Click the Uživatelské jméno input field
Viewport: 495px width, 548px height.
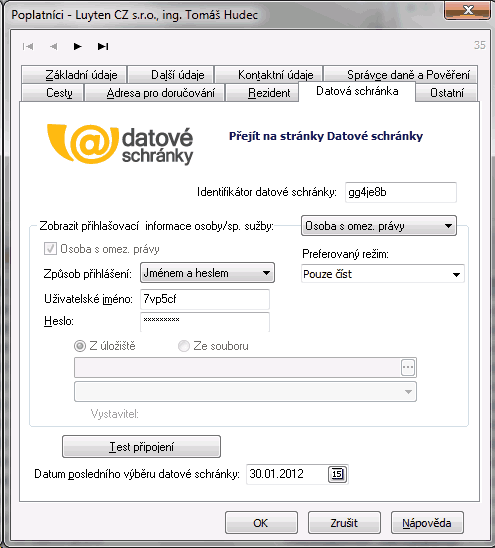pos(205,299)
